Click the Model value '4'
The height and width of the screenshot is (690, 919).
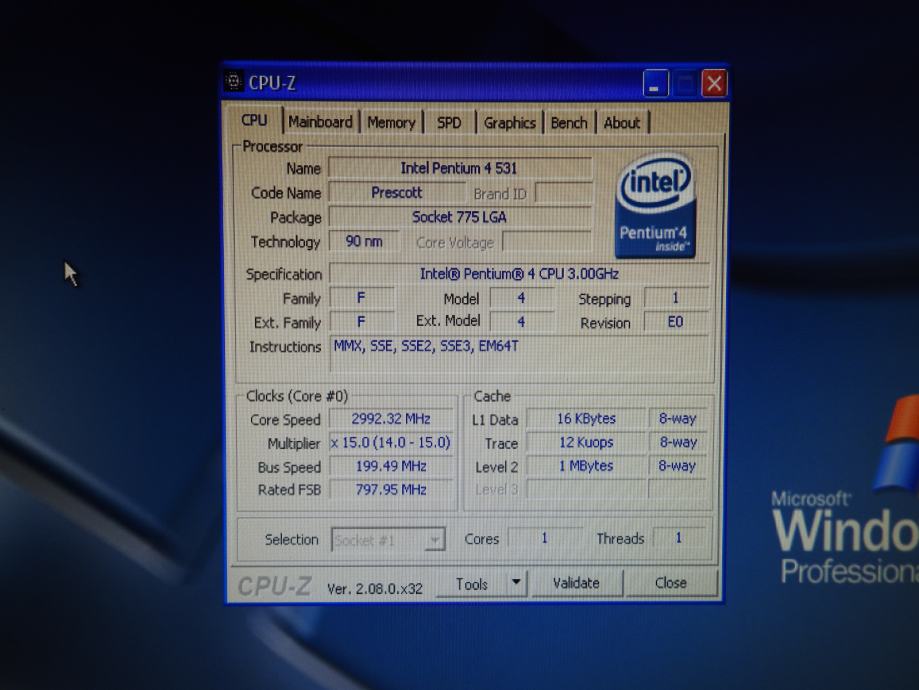coord(522,298)
